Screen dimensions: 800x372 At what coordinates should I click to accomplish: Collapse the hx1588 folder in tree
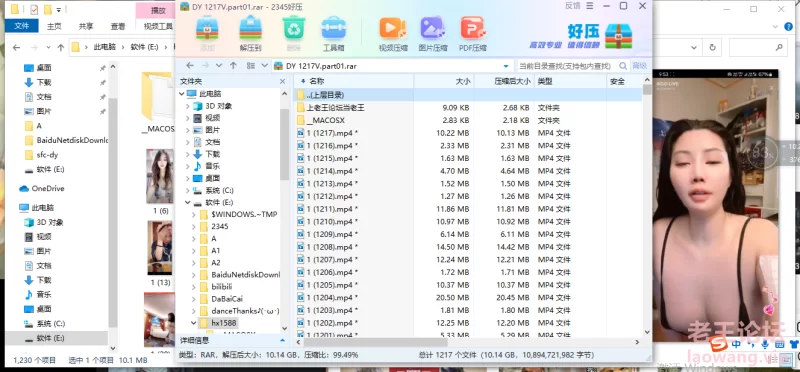(193, 323)
